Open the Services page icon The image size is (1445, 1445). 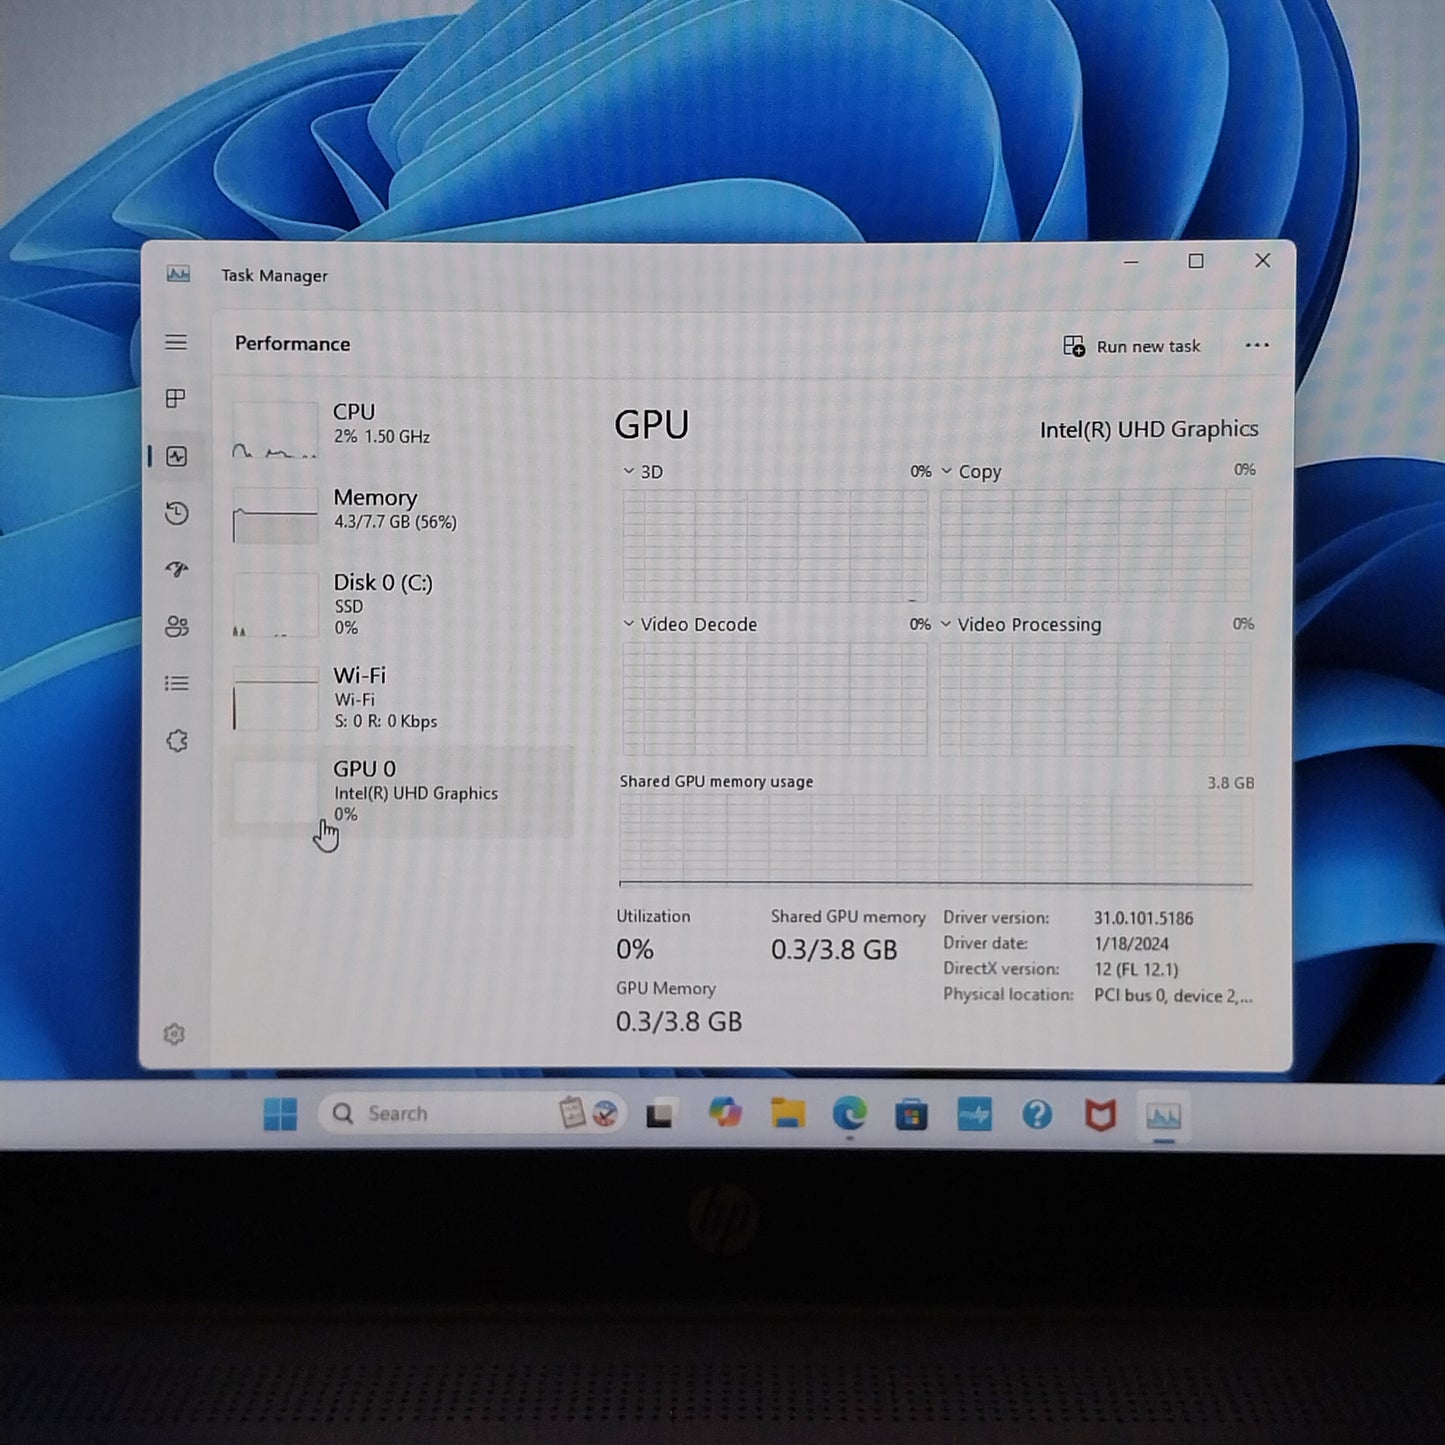point(177,741)
